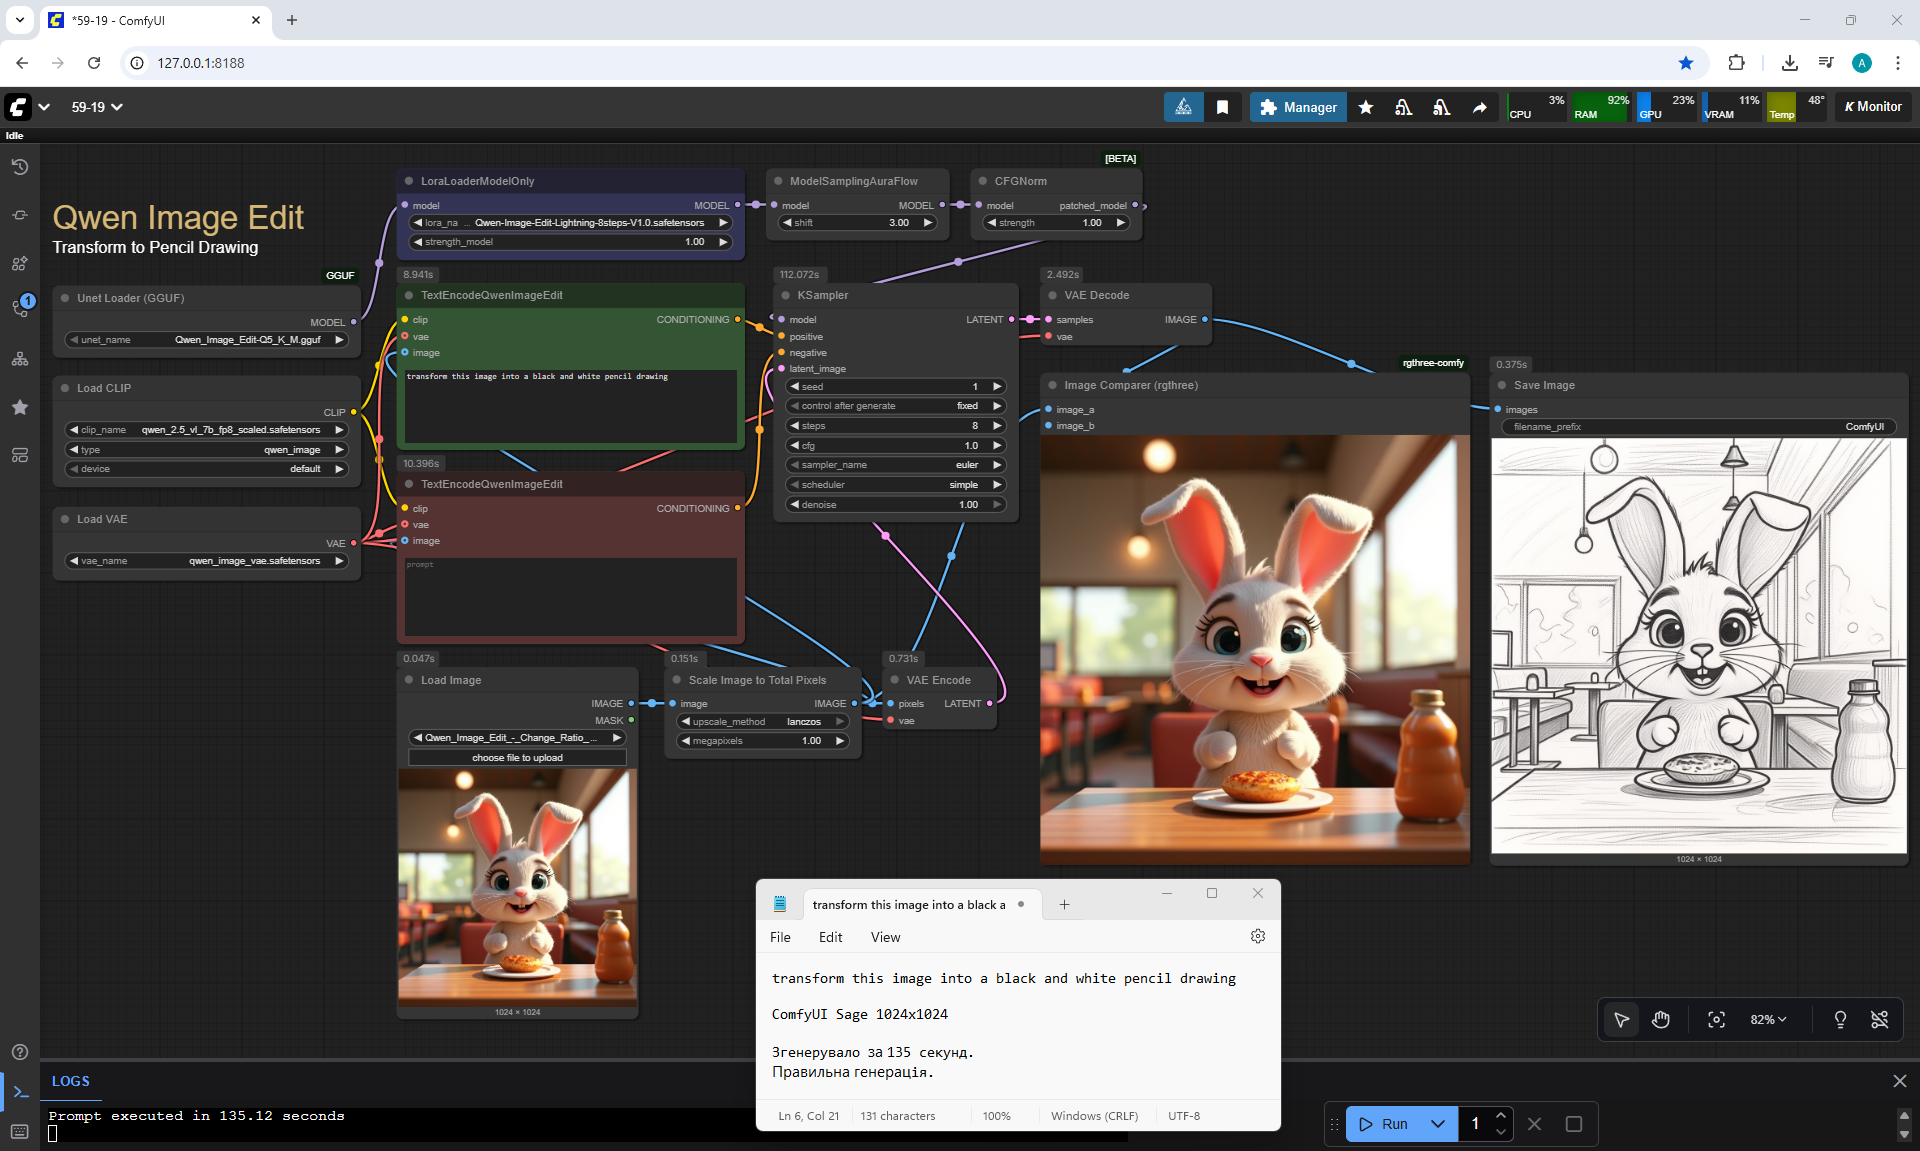Open Notepad settings gear icon
Image resolution: width=1920 pixels, height=1151 pixels.
click(1257, 936)
